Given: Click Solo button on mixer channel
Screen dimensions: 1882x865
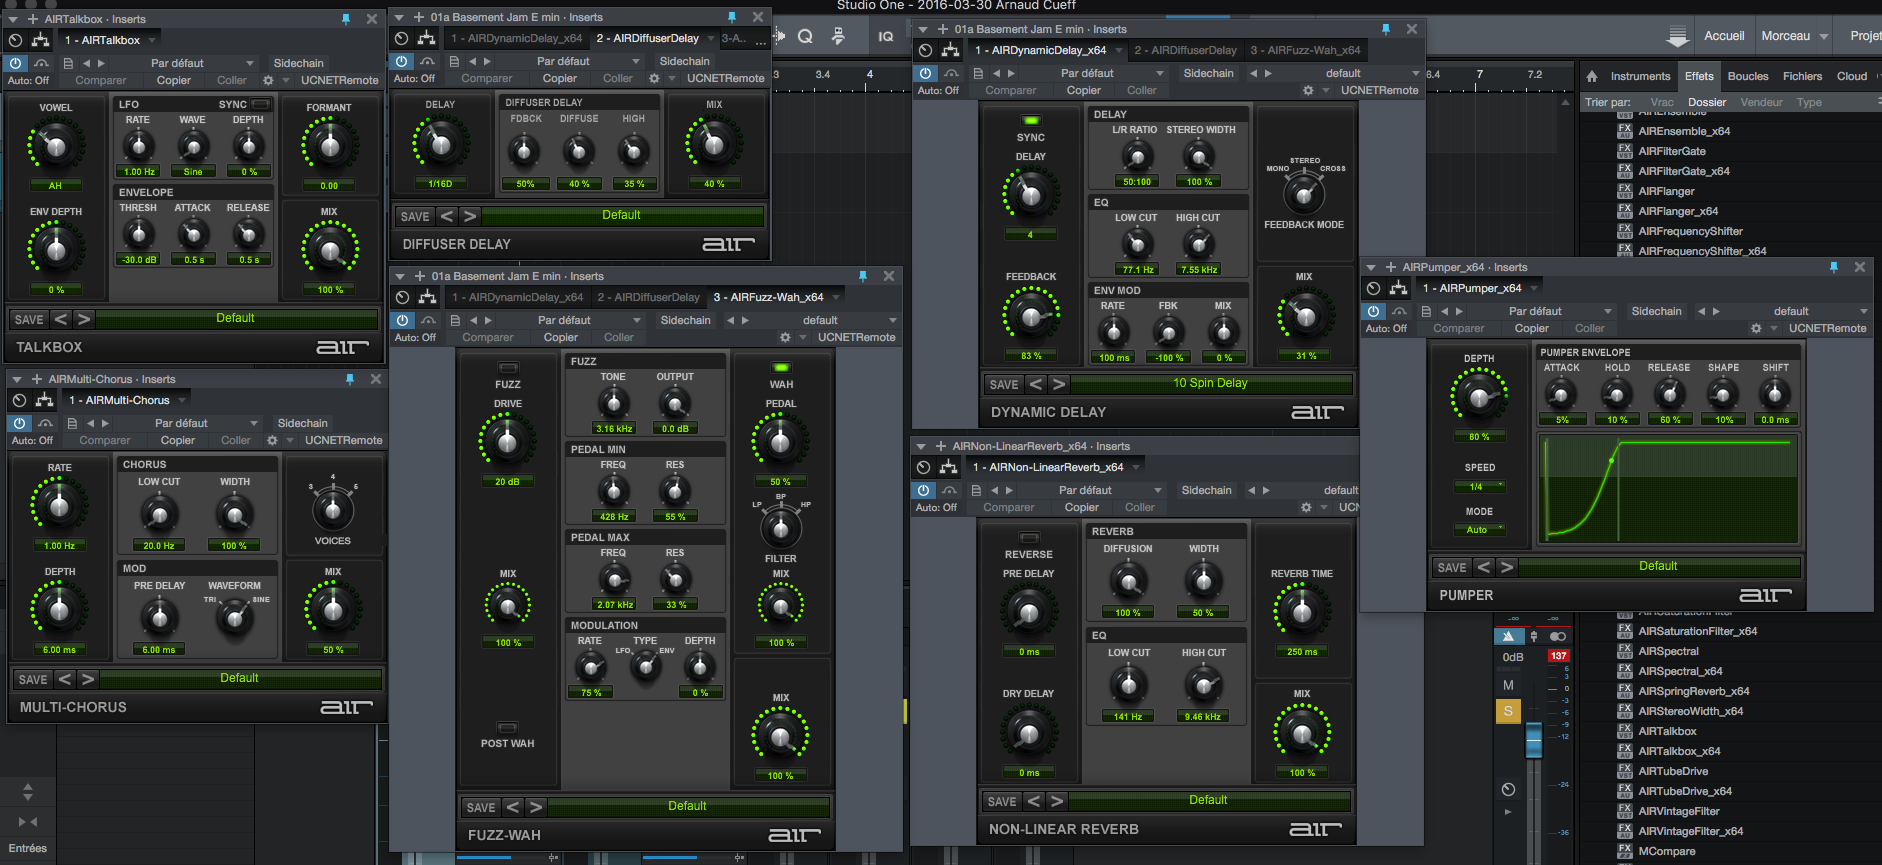Looking at the screenshot, I should (x=1508, y=711).
